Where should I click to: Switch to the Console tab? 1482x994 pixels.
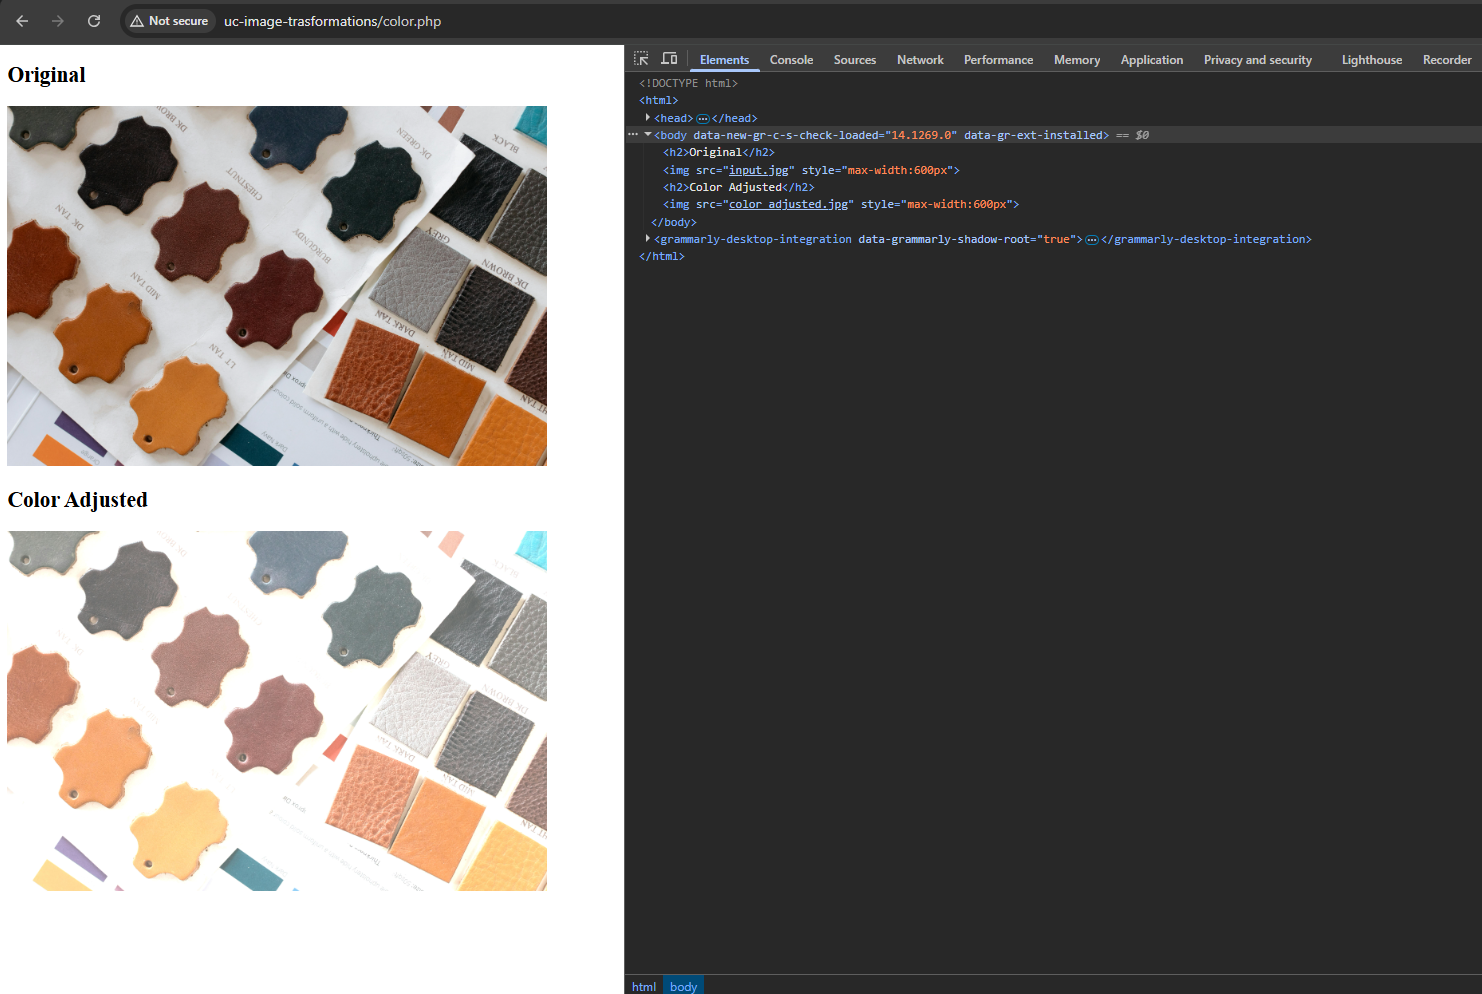[791, 59]
